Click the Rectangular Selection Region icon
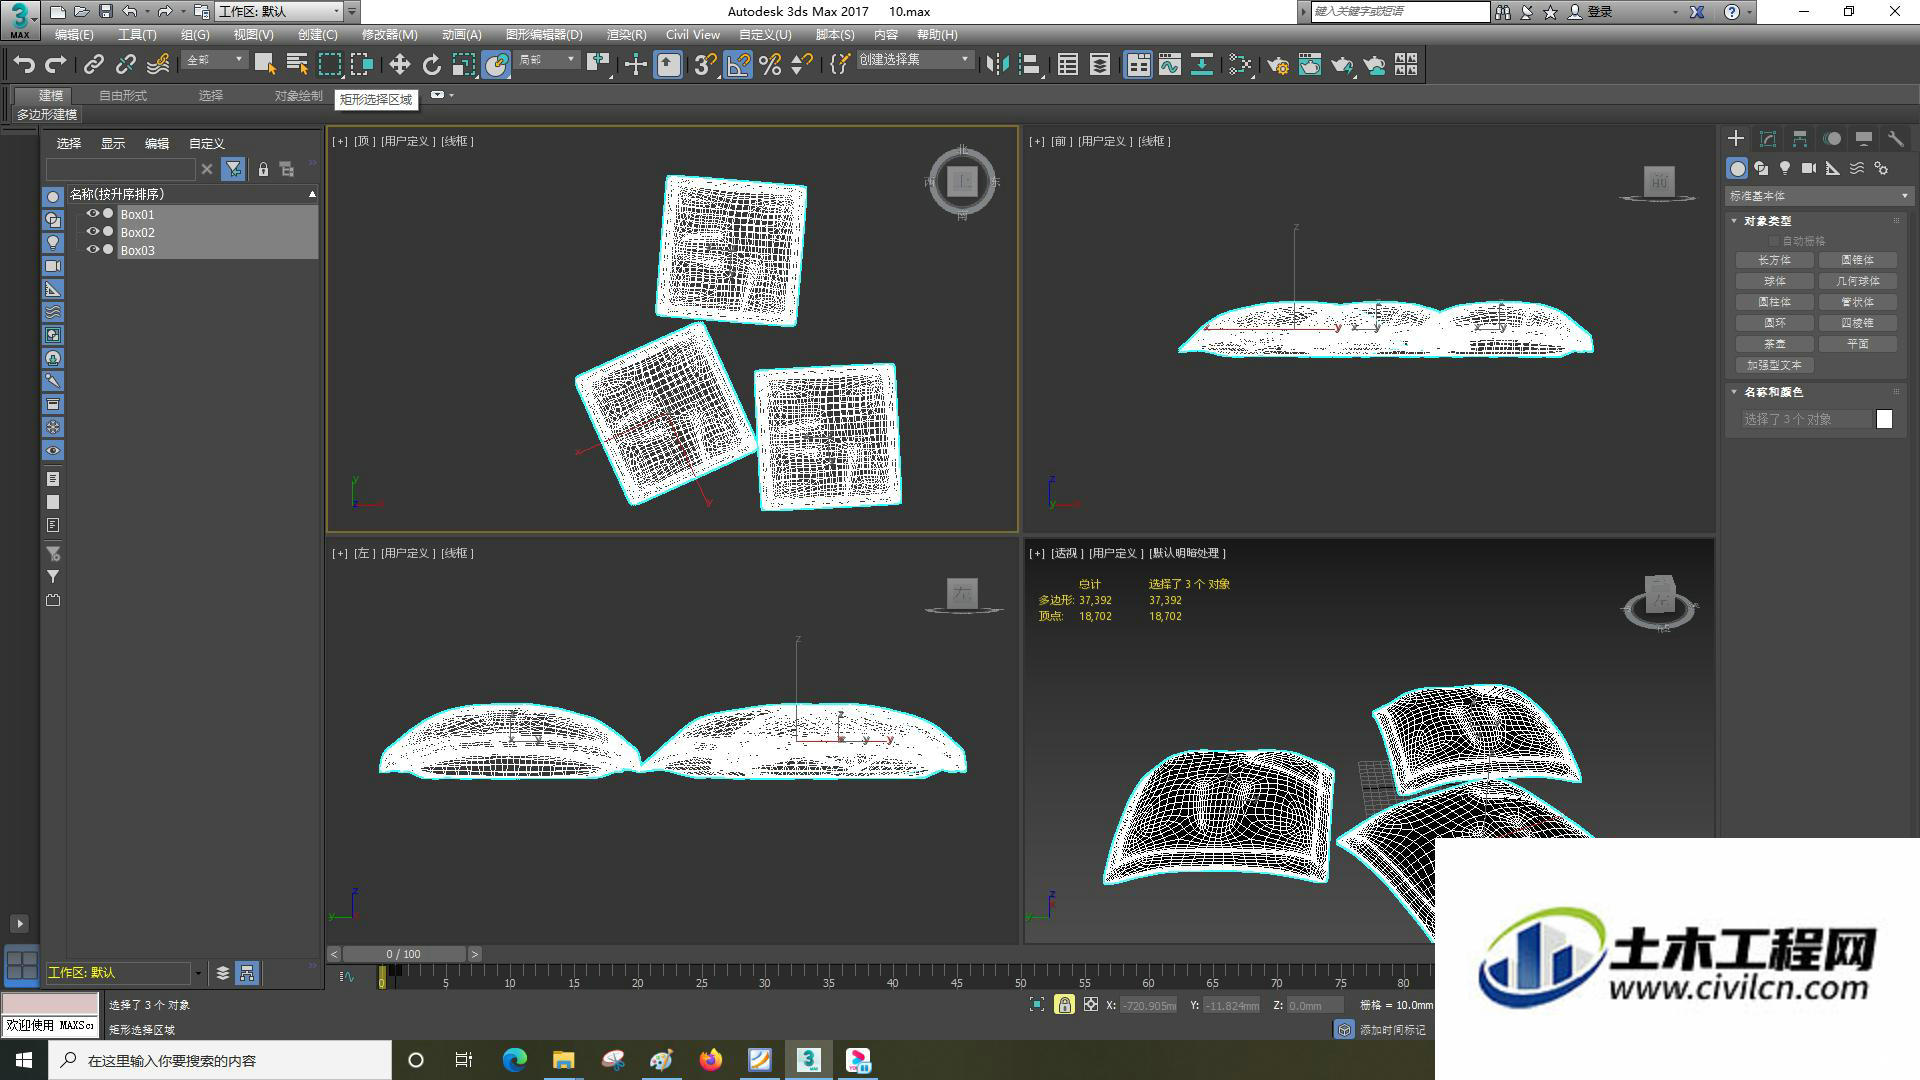Image resolution: width=1920 pixels, height=1080 pixels. (x=329, y=65)
